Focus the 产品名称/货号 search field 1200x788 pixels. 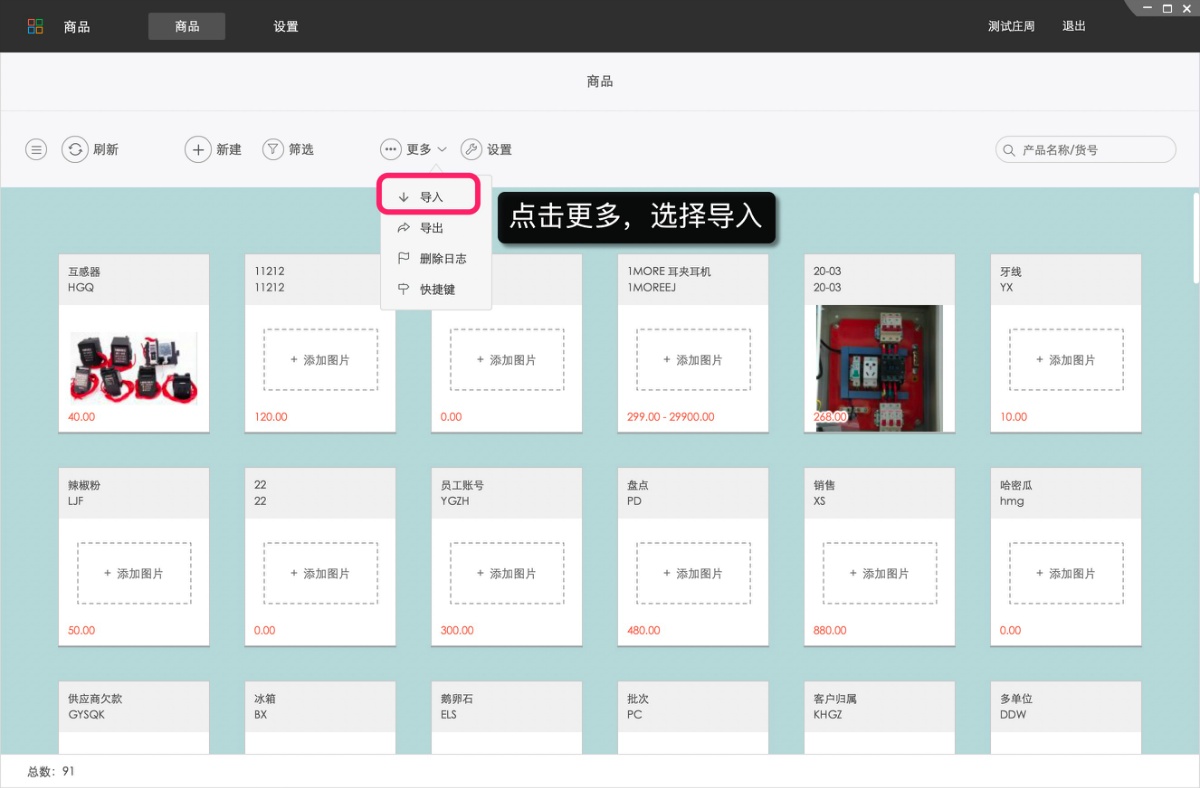tap(1086, 150)
